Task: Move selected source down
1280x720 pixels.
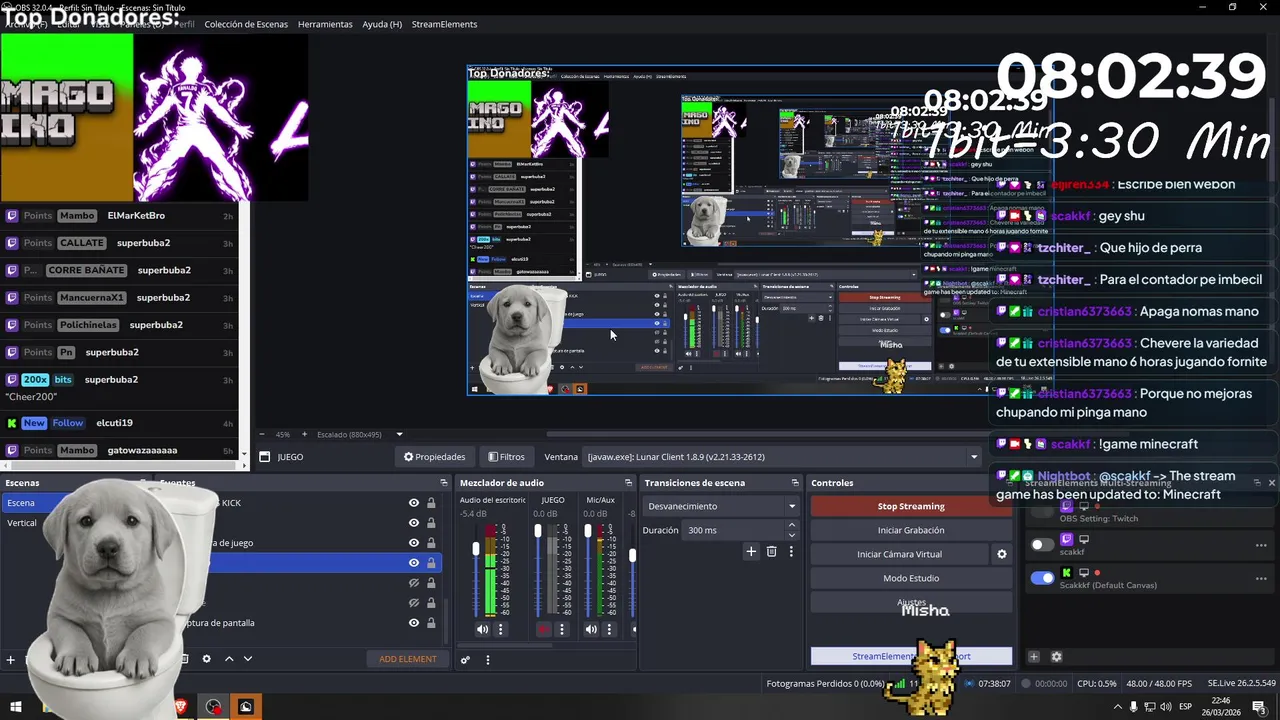Action: (248, 659)
